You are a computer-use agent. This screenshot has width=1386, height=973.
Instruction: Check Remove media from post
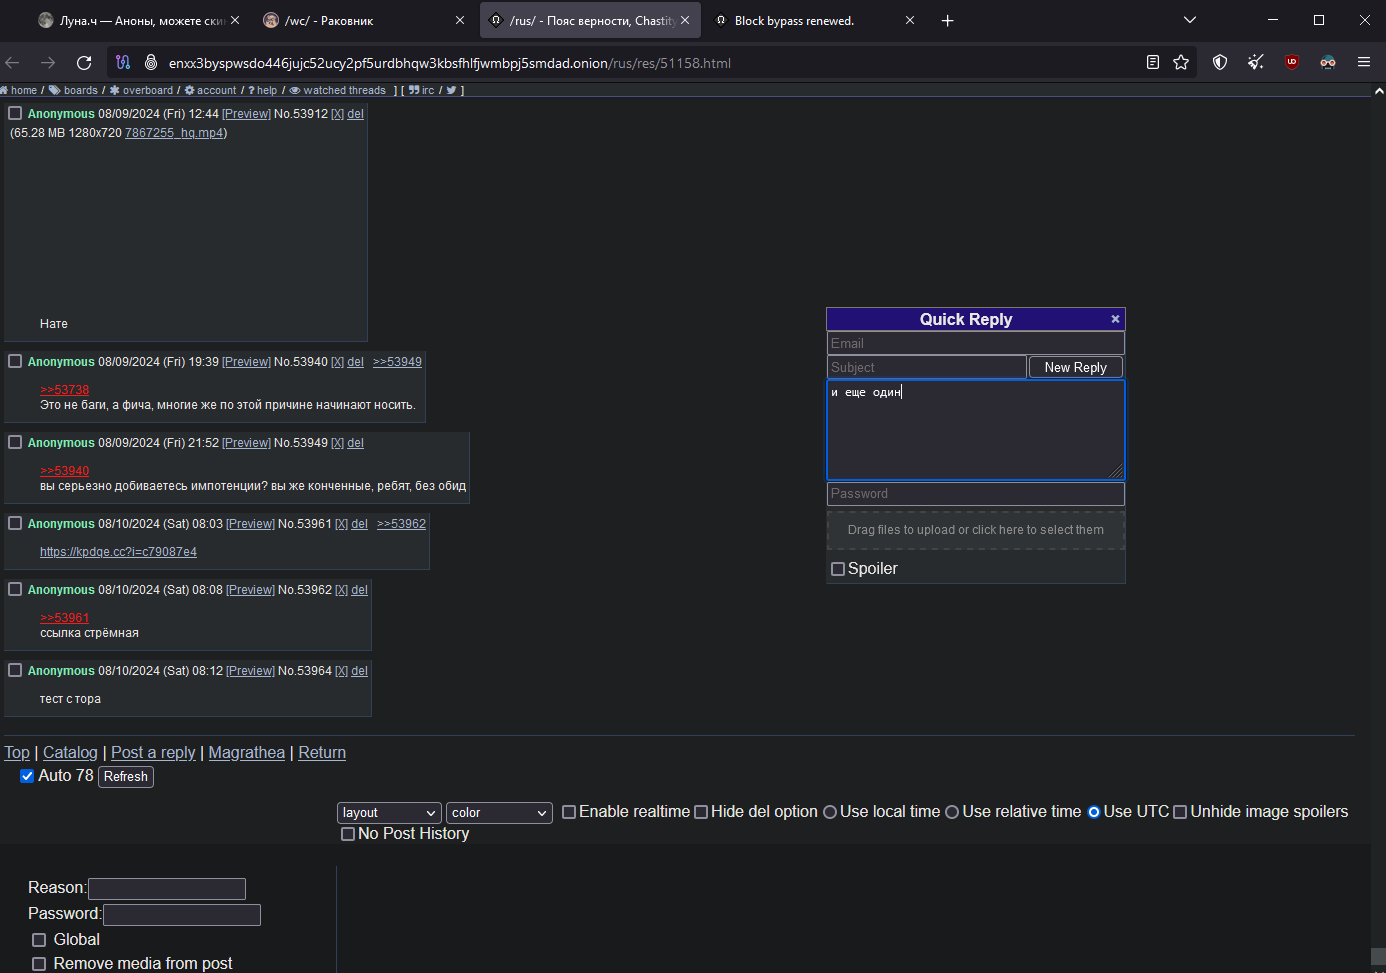point(39,964)
